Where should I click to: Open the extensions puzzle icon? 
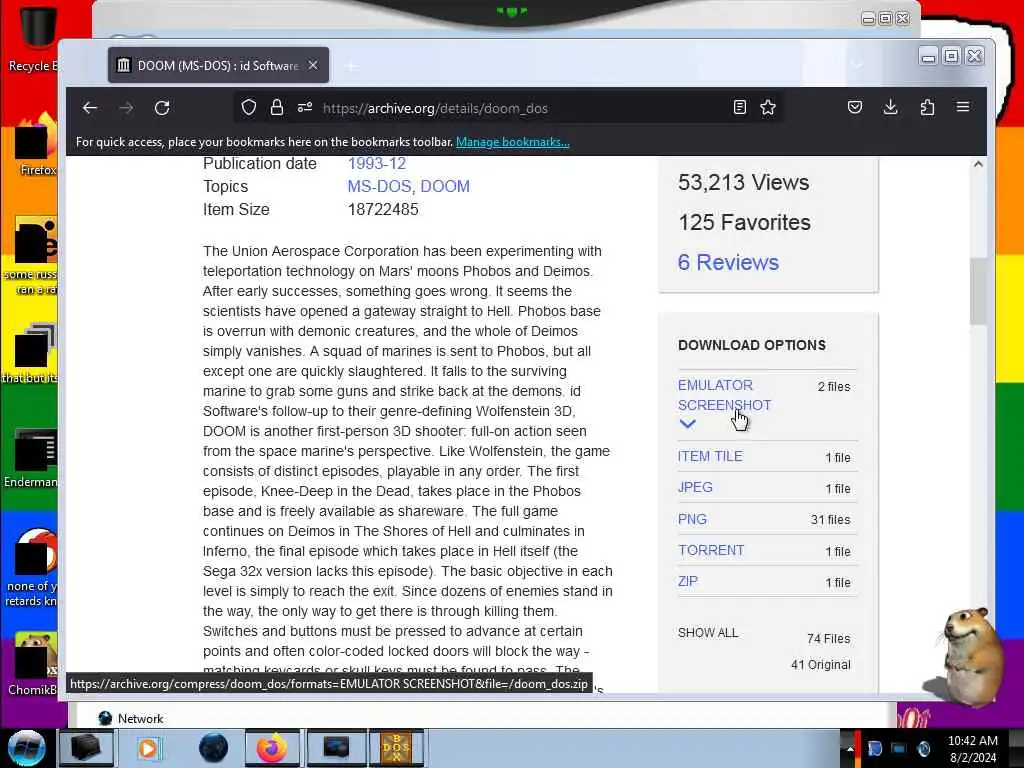point(927,107)
